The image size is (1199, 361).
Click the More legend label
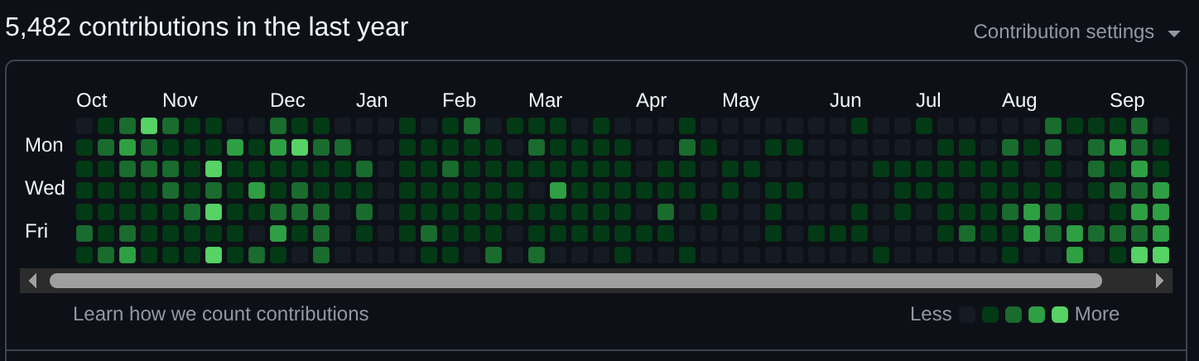tap(1097, 314)
